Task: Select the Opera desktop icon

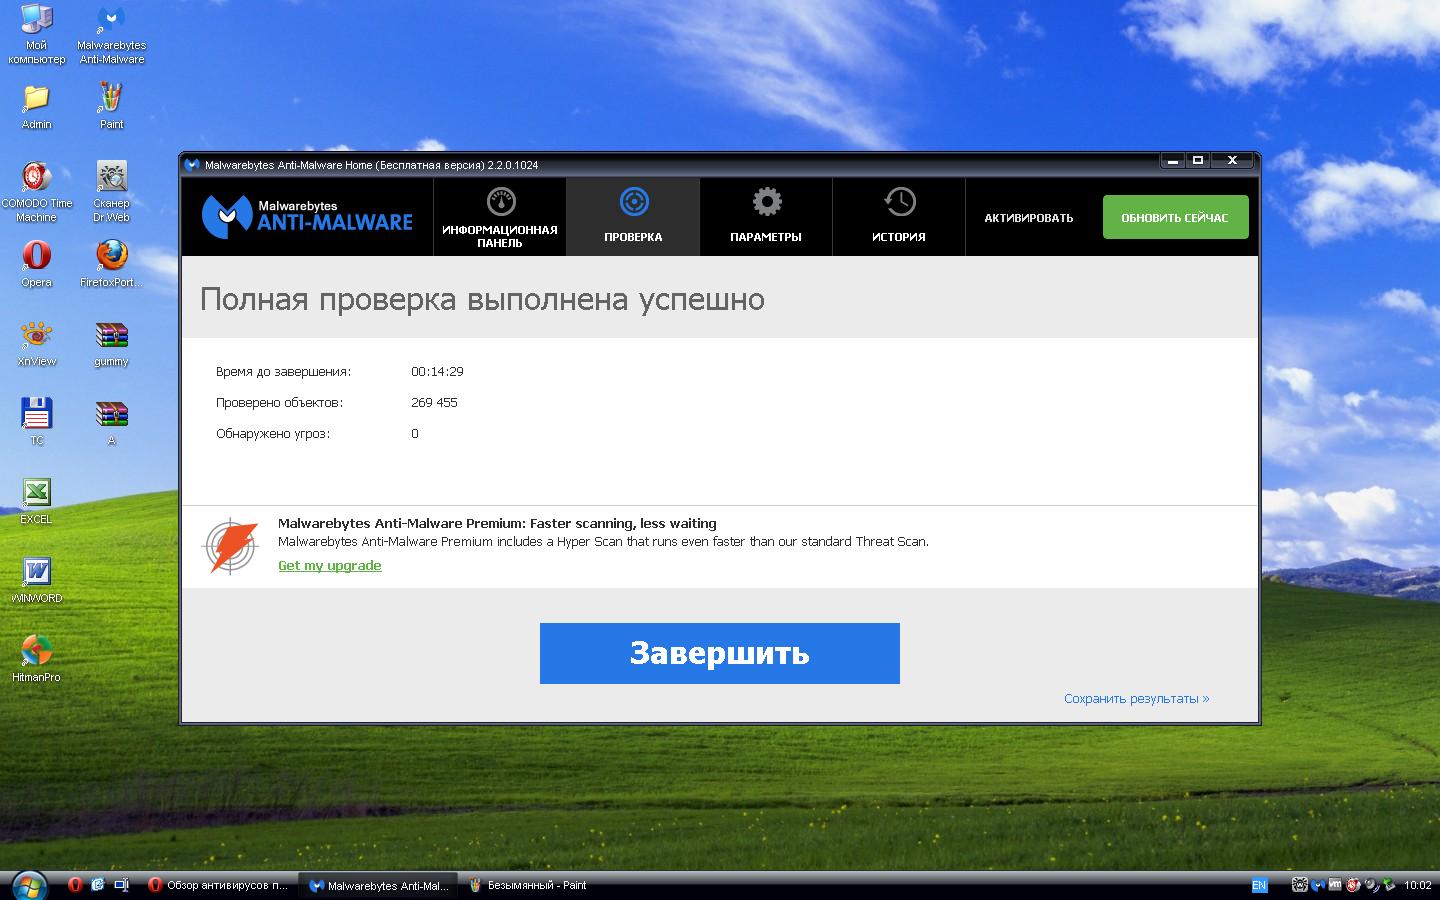Action: [x=37, y=264]
